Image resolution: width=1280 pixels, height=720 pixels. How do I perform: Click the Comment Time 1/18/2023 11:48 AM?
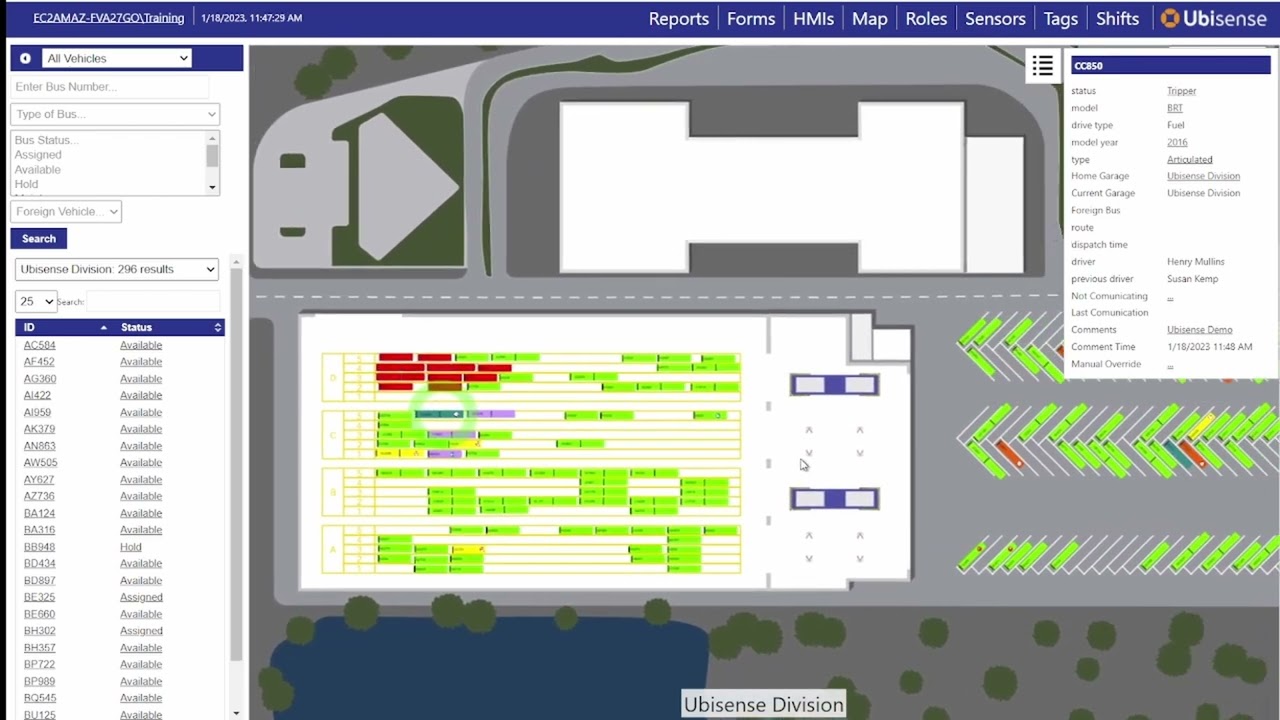[1209, 347]
